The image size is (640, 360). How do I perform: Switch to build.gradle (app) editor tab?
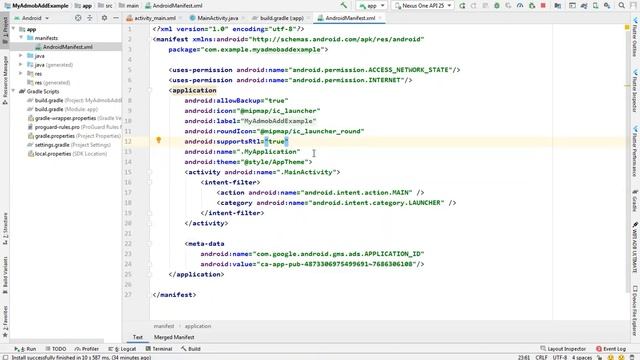282,18
